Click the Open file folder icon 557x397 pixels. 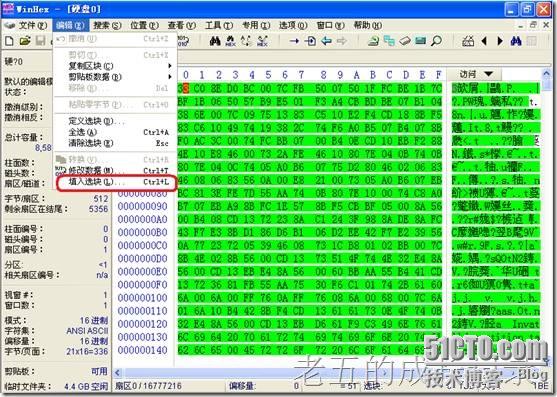click(25, 41)
